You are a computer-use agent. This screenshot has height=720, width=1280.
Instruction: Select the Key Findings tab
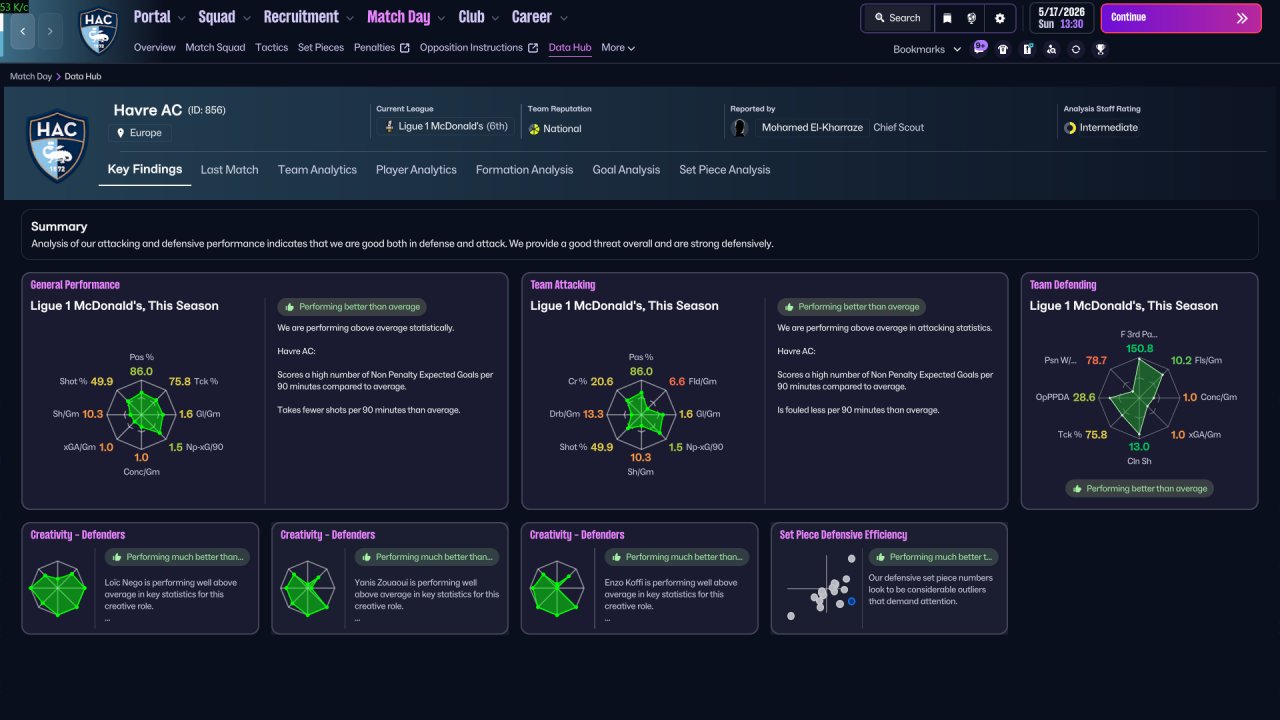point(145,169)
